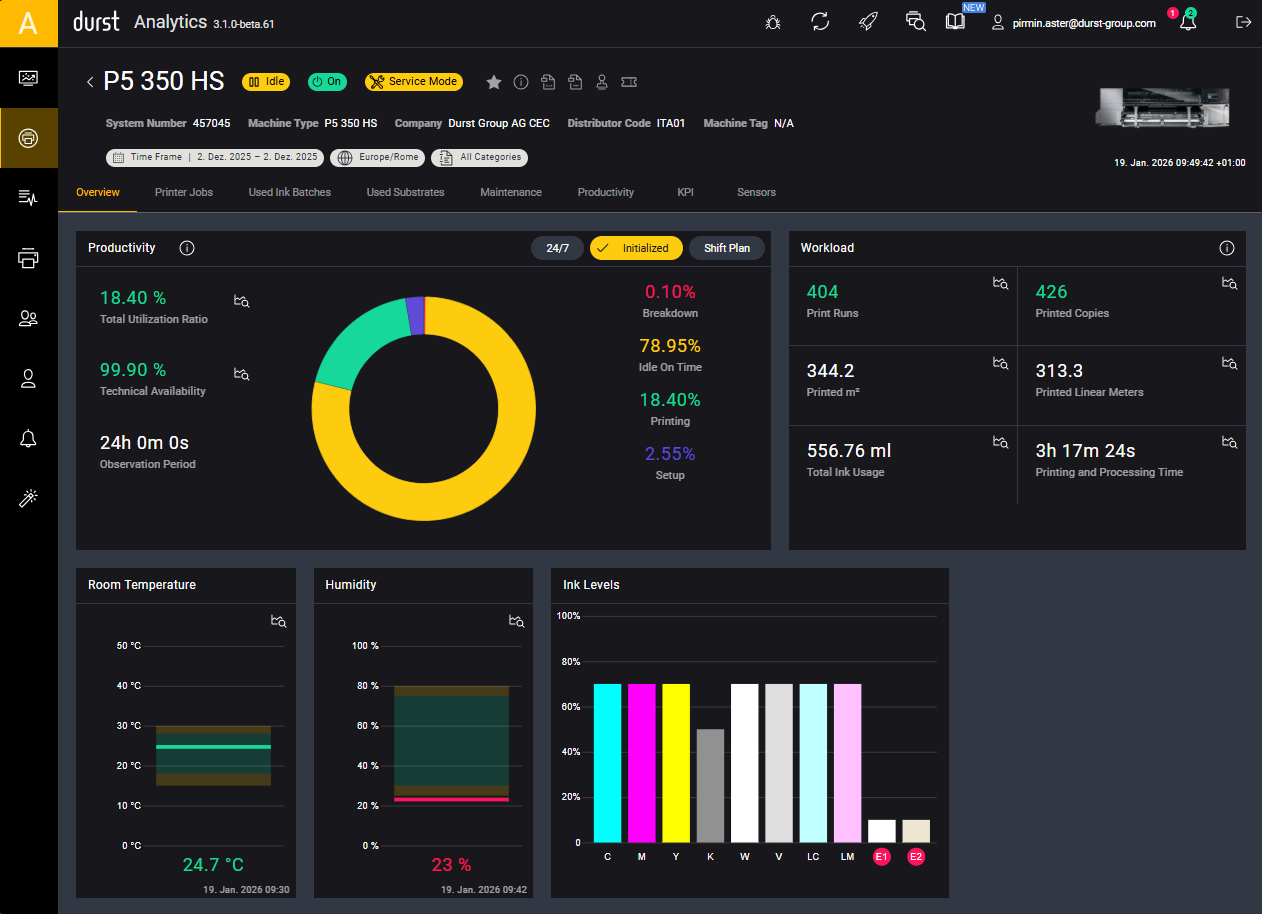Click the bug report icon in header

[773, 22]
